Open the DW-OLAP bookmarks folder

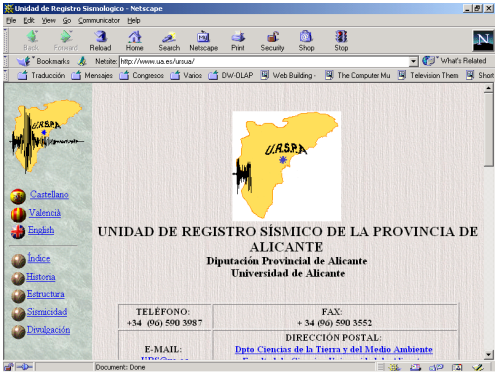(231, 75)
